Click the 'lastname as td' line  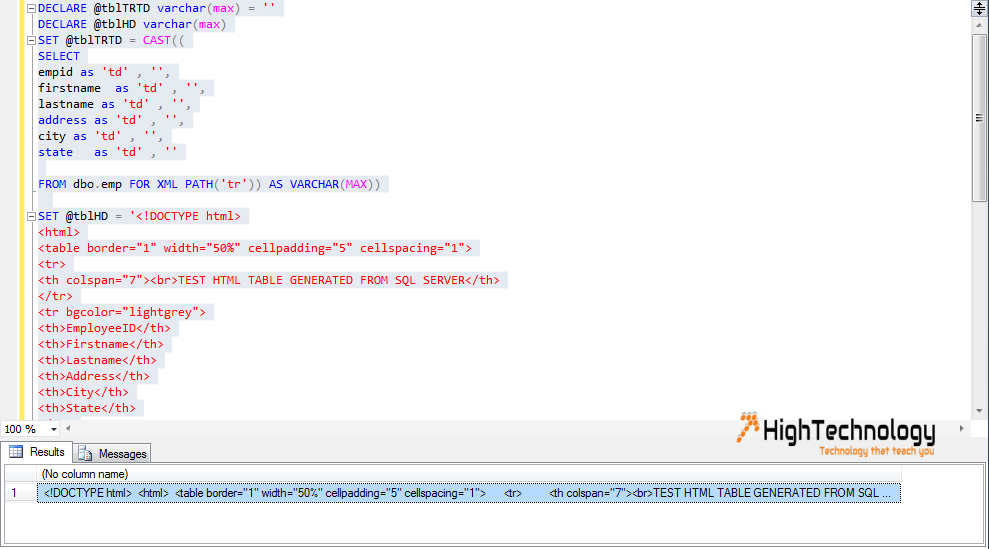pyautogui.click(x=114, y=104)
